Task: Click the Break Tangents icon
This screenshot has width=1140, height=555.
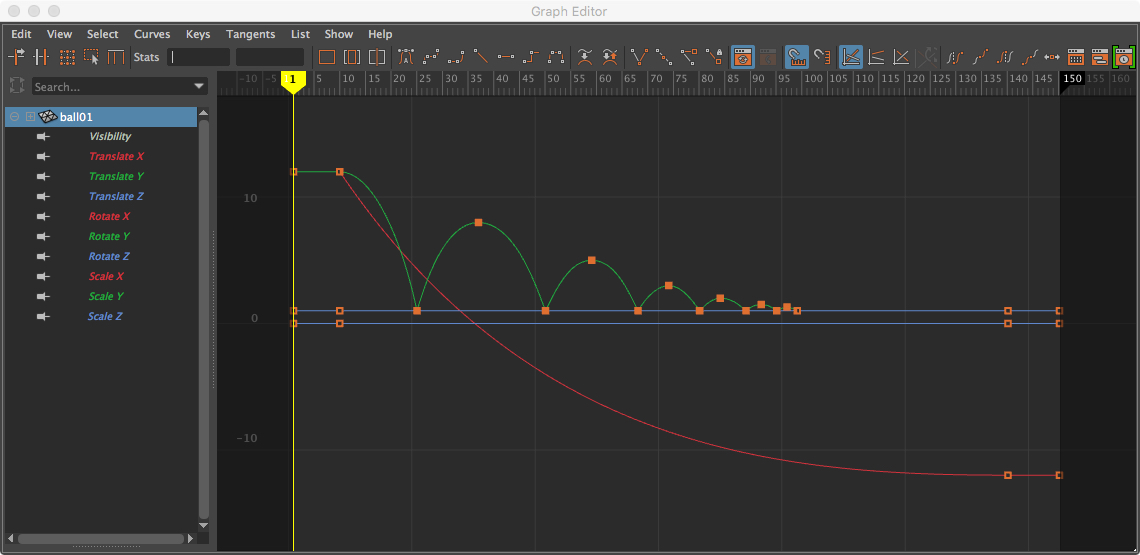Action: pyautogui.click(x=638, y=57)
